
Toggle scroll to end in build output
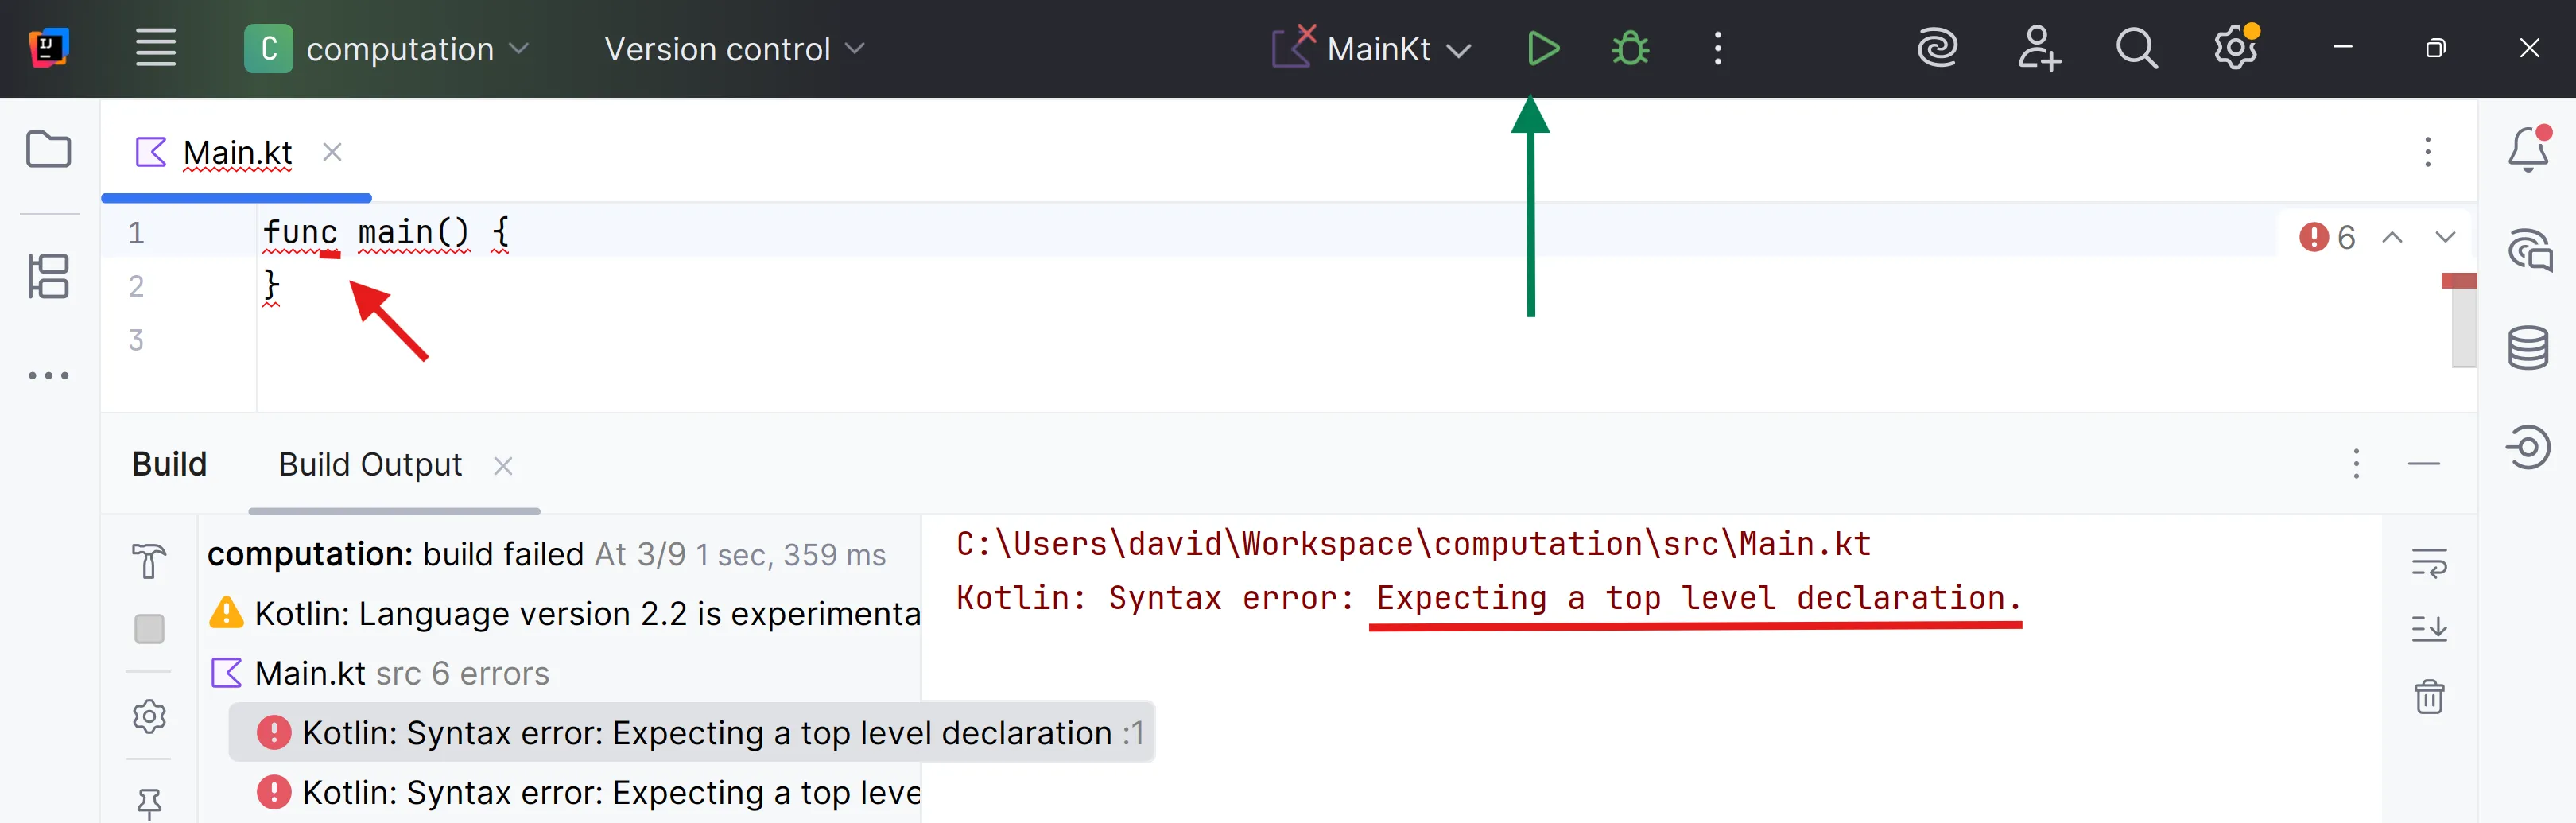point(2428,629)
